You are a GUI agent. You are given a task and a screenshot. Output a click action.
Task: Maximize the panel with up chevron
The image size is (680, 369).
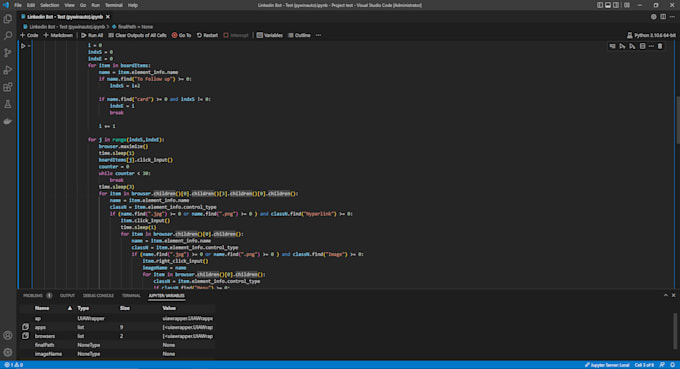click(x=666, y=295)
